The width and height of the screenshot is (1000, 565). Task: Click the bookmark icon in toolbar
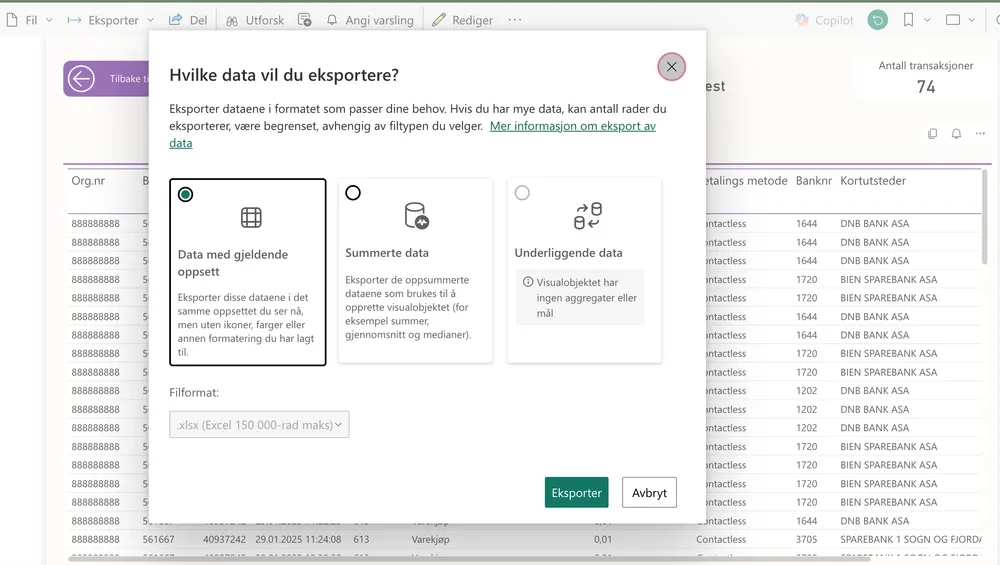pos(908,20)
